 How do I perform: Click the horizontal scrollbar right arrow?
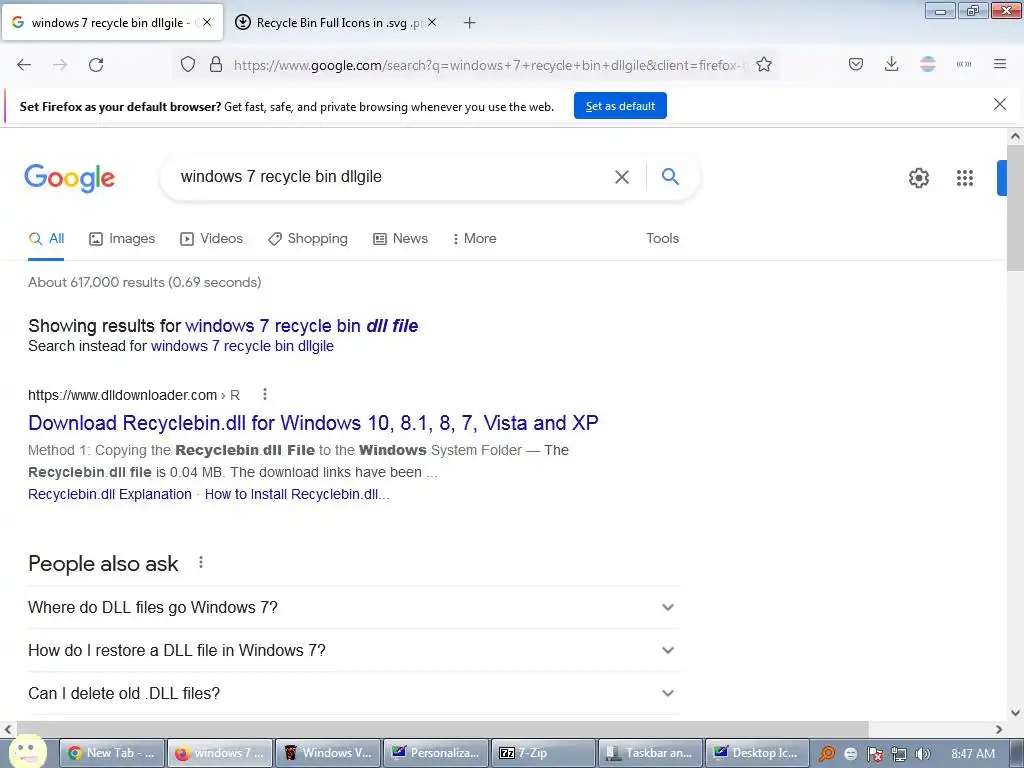pos(999,729)
